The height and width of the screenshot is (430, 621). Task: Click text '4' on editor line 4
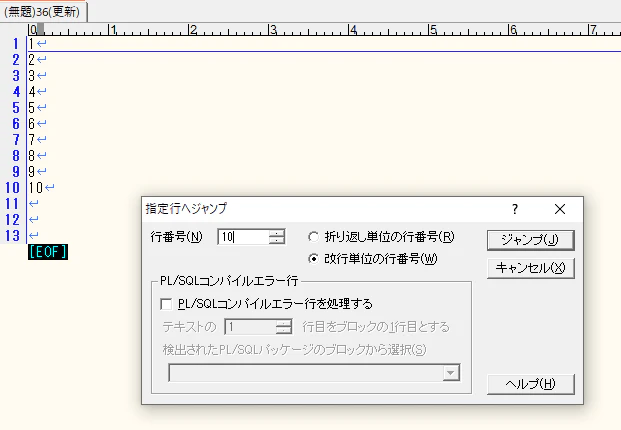(32, 92)
